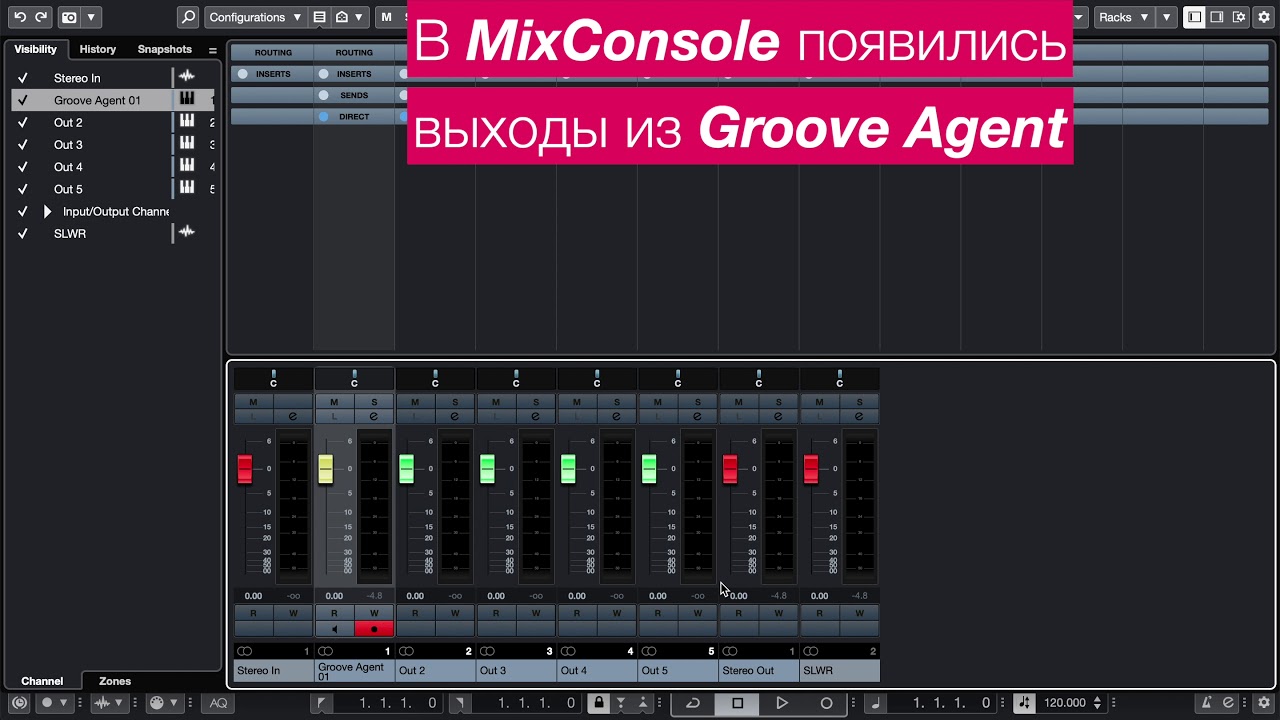Uncheck visibility of Out 4
The image size is (1280, 720).
(22, 167)
